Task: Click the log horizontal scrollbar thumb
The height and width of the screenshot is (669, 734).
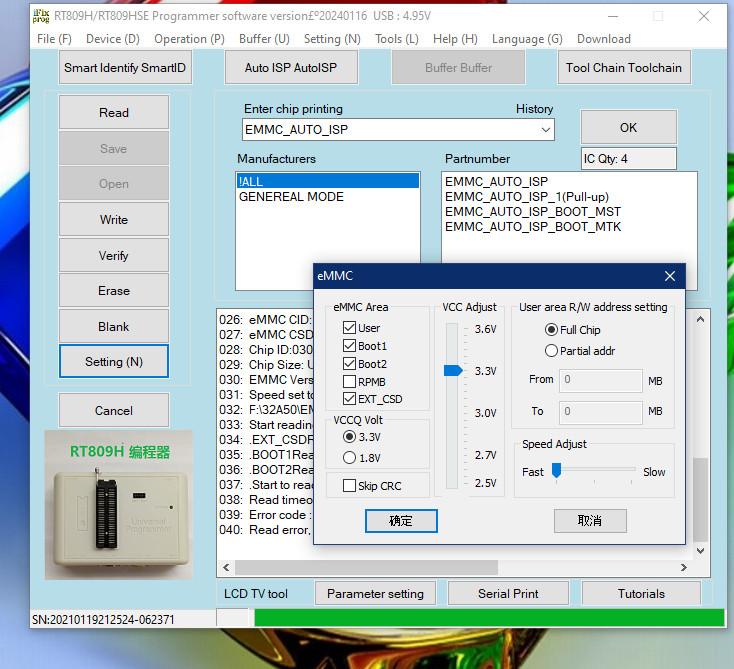Action: pyautogui.click(x=367, y=567)
